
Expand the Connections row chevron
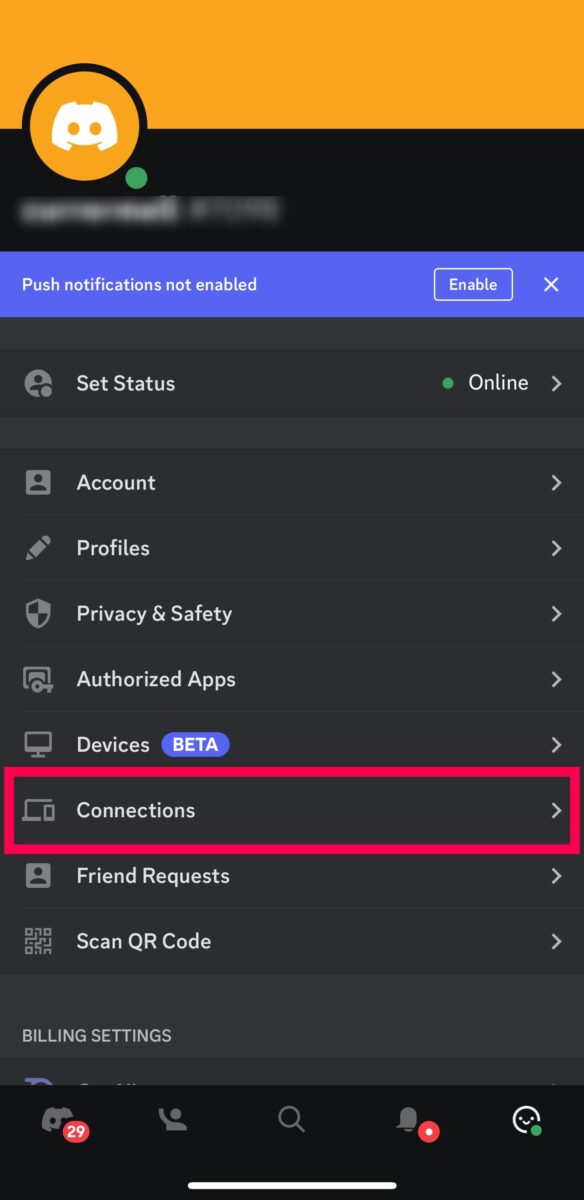click(556, 811)
